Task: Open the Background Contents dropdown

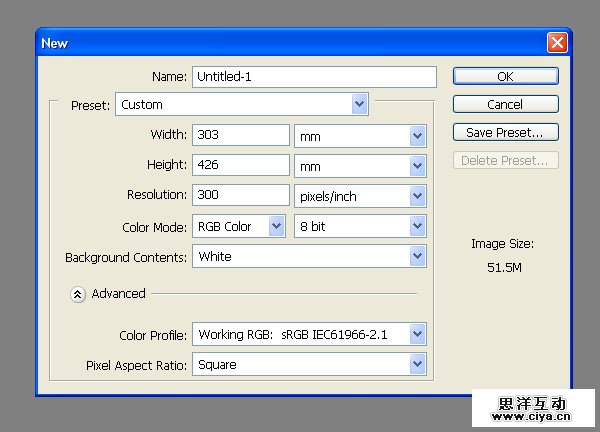Action: coord(309,257)
